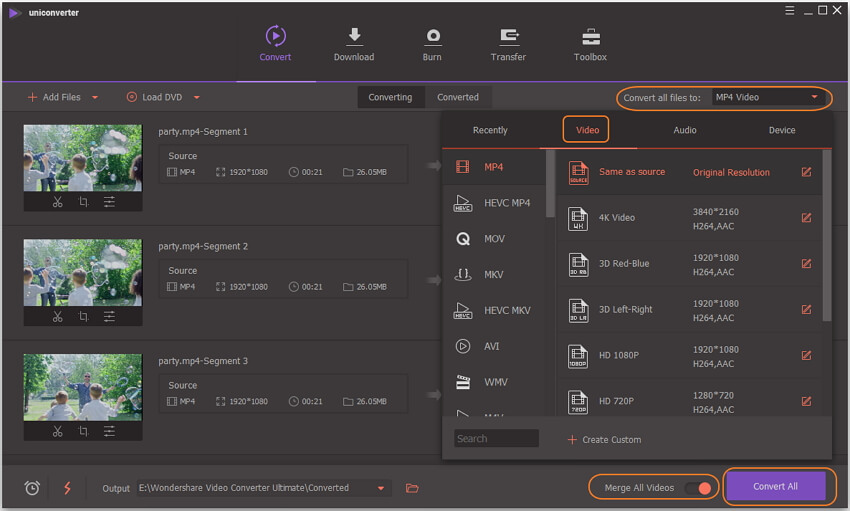Select HEVC MP4 format

pos(494,203)
